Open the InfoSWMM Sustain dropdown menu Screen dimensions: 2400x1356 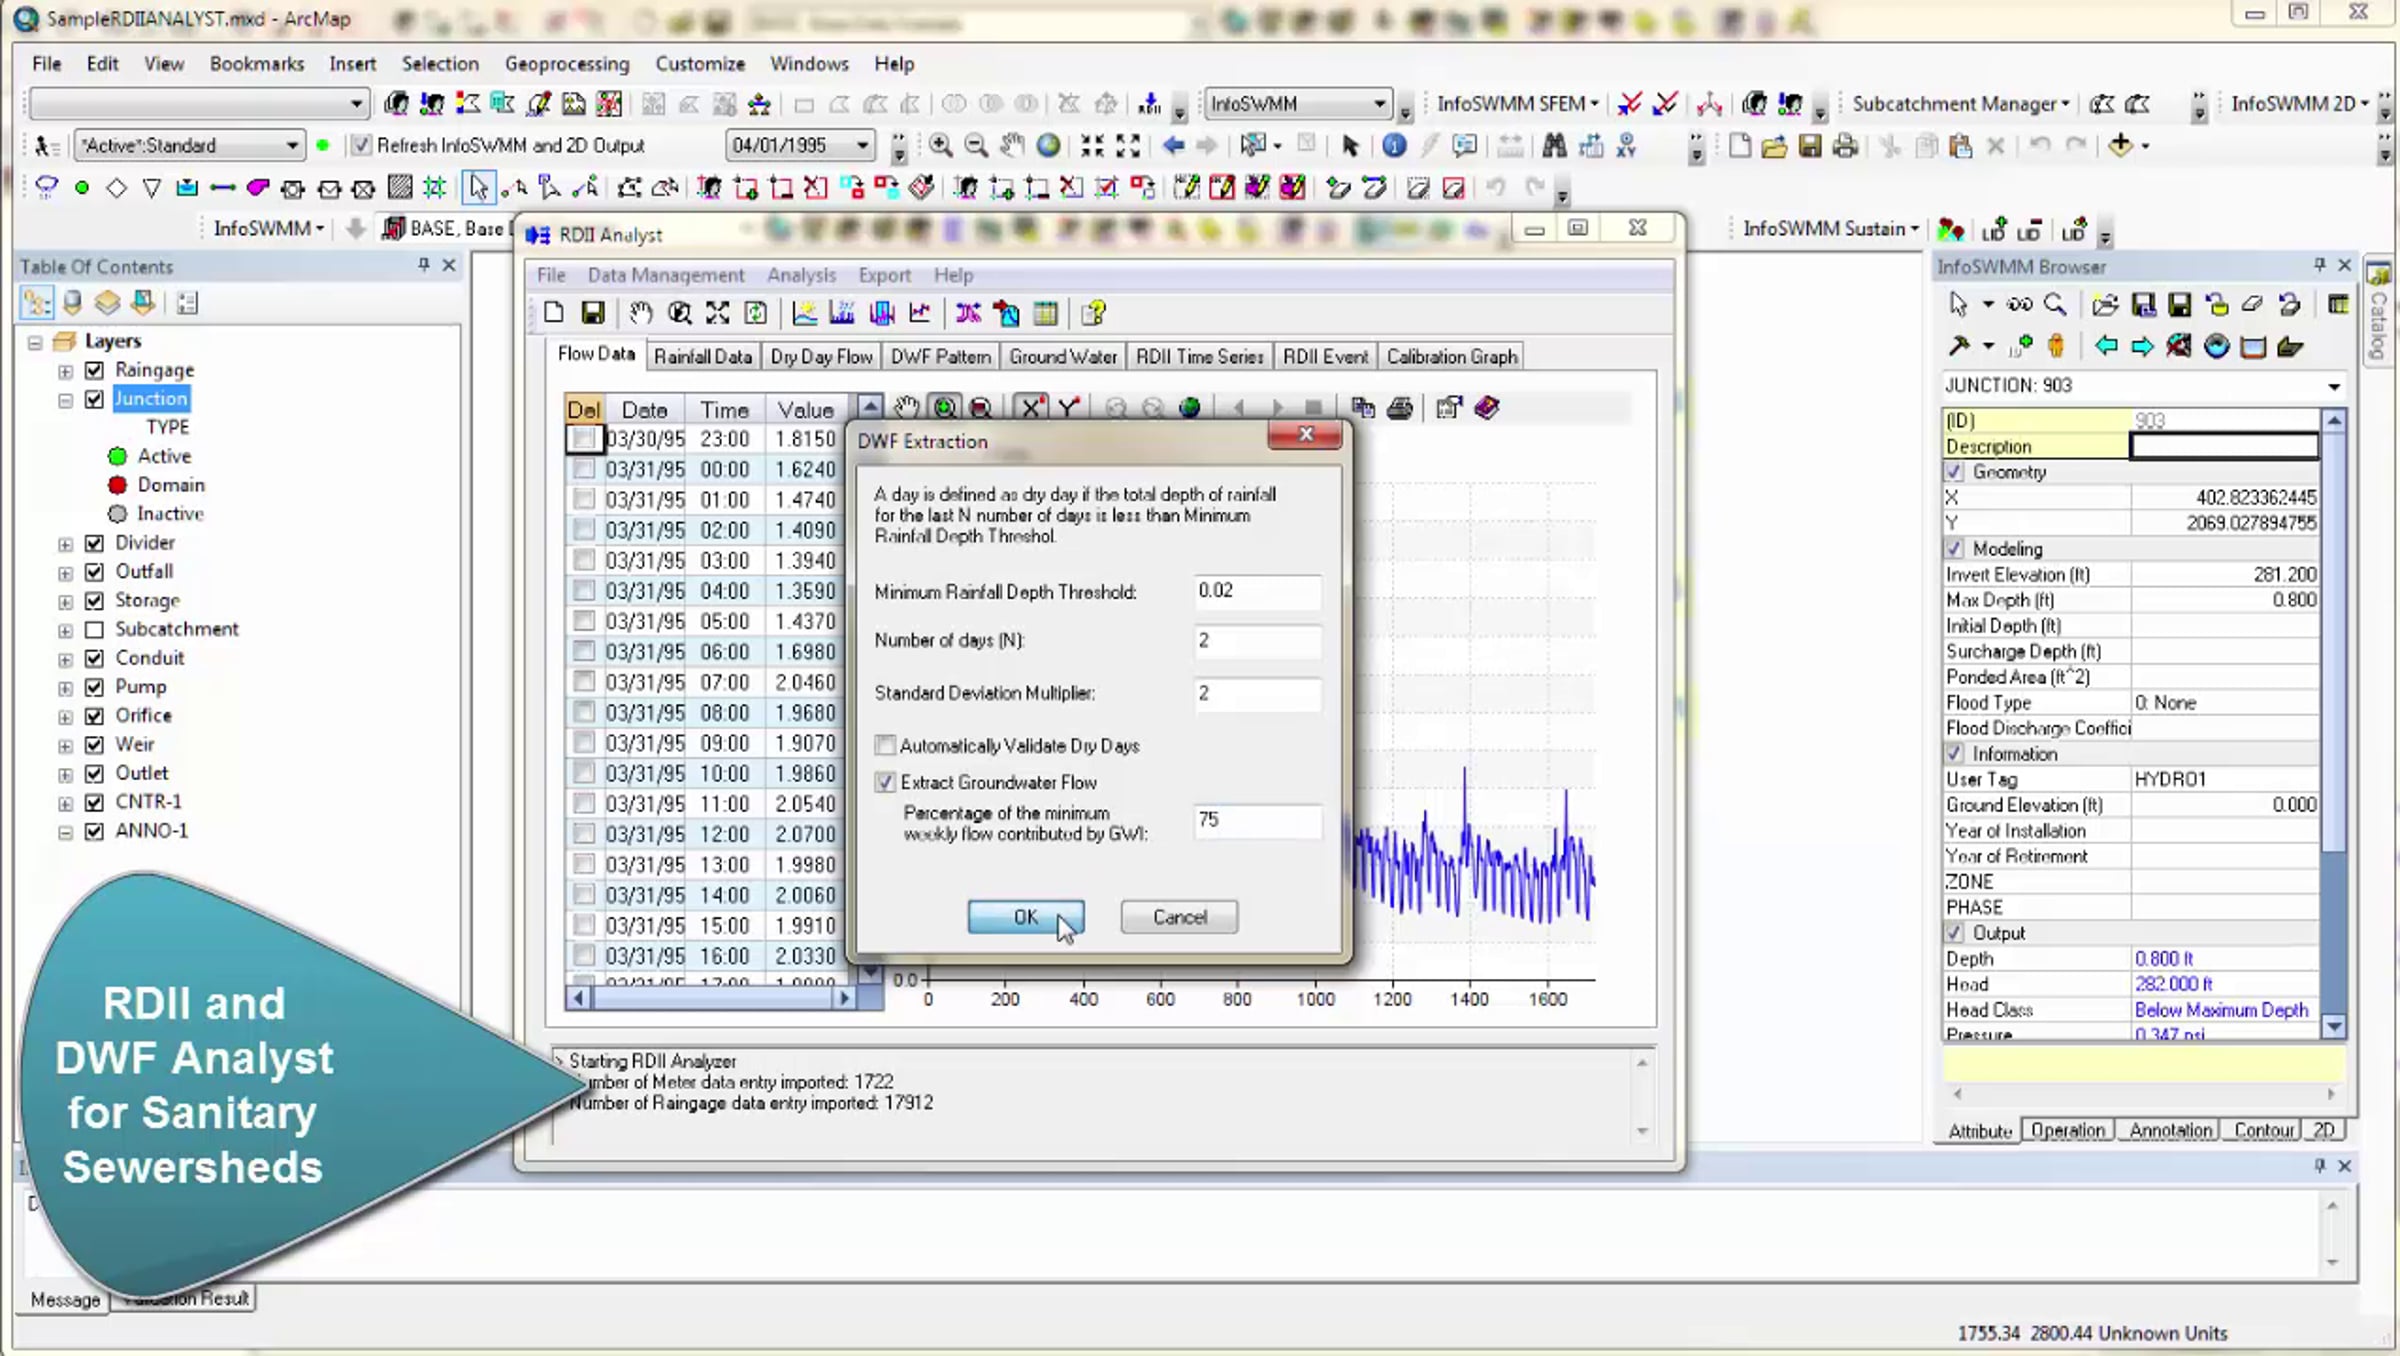1831,229
